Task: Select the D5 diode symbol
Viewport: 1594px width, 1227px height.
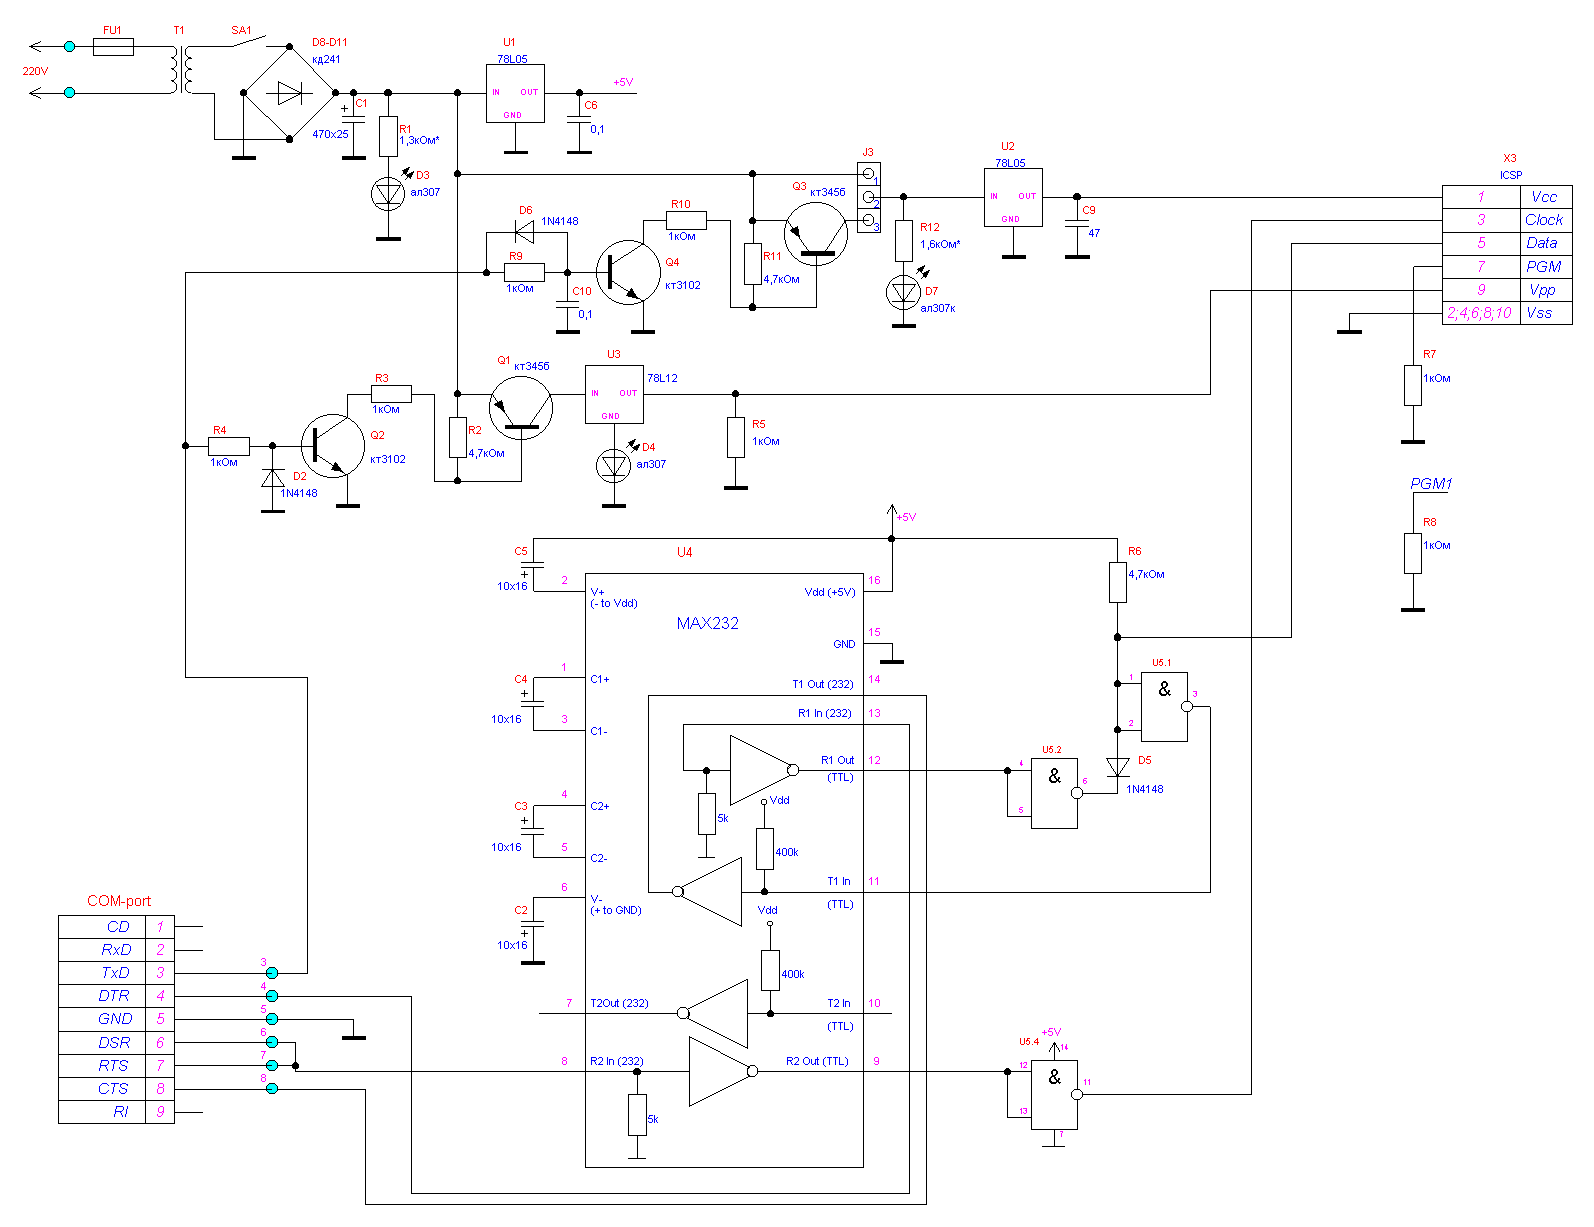Action: click(x=1117, y=768)
